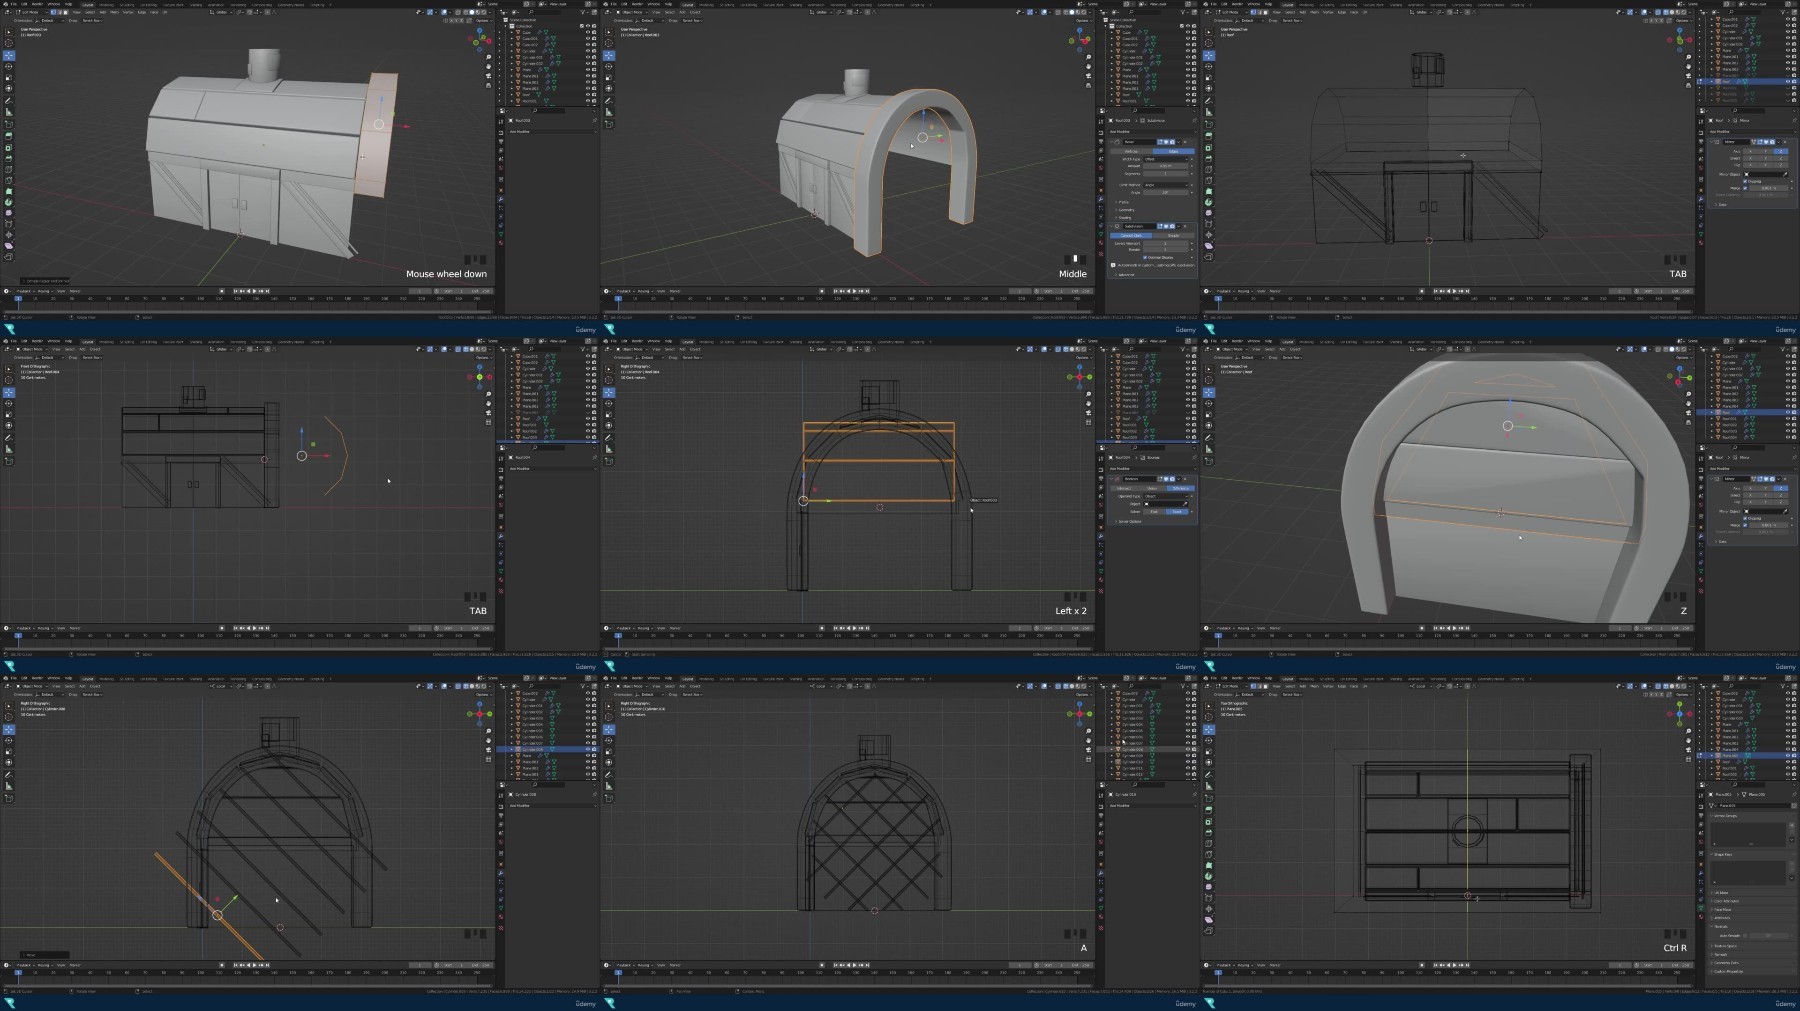Select highlighted Roof row in 'Z' frame outliner
Viewport: 1800px width, 1011px height.
pos(1750,412)
